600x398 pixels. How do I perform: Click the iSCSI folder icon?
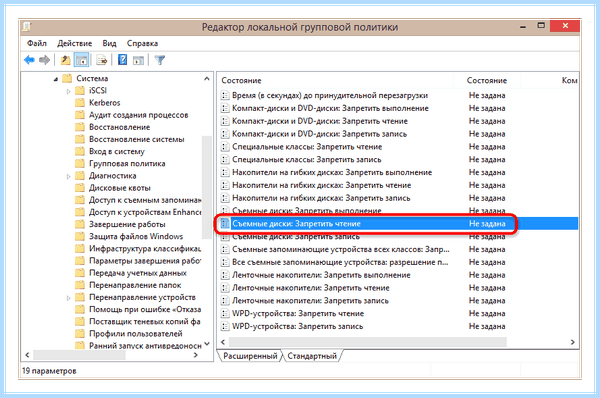(80, 91)
